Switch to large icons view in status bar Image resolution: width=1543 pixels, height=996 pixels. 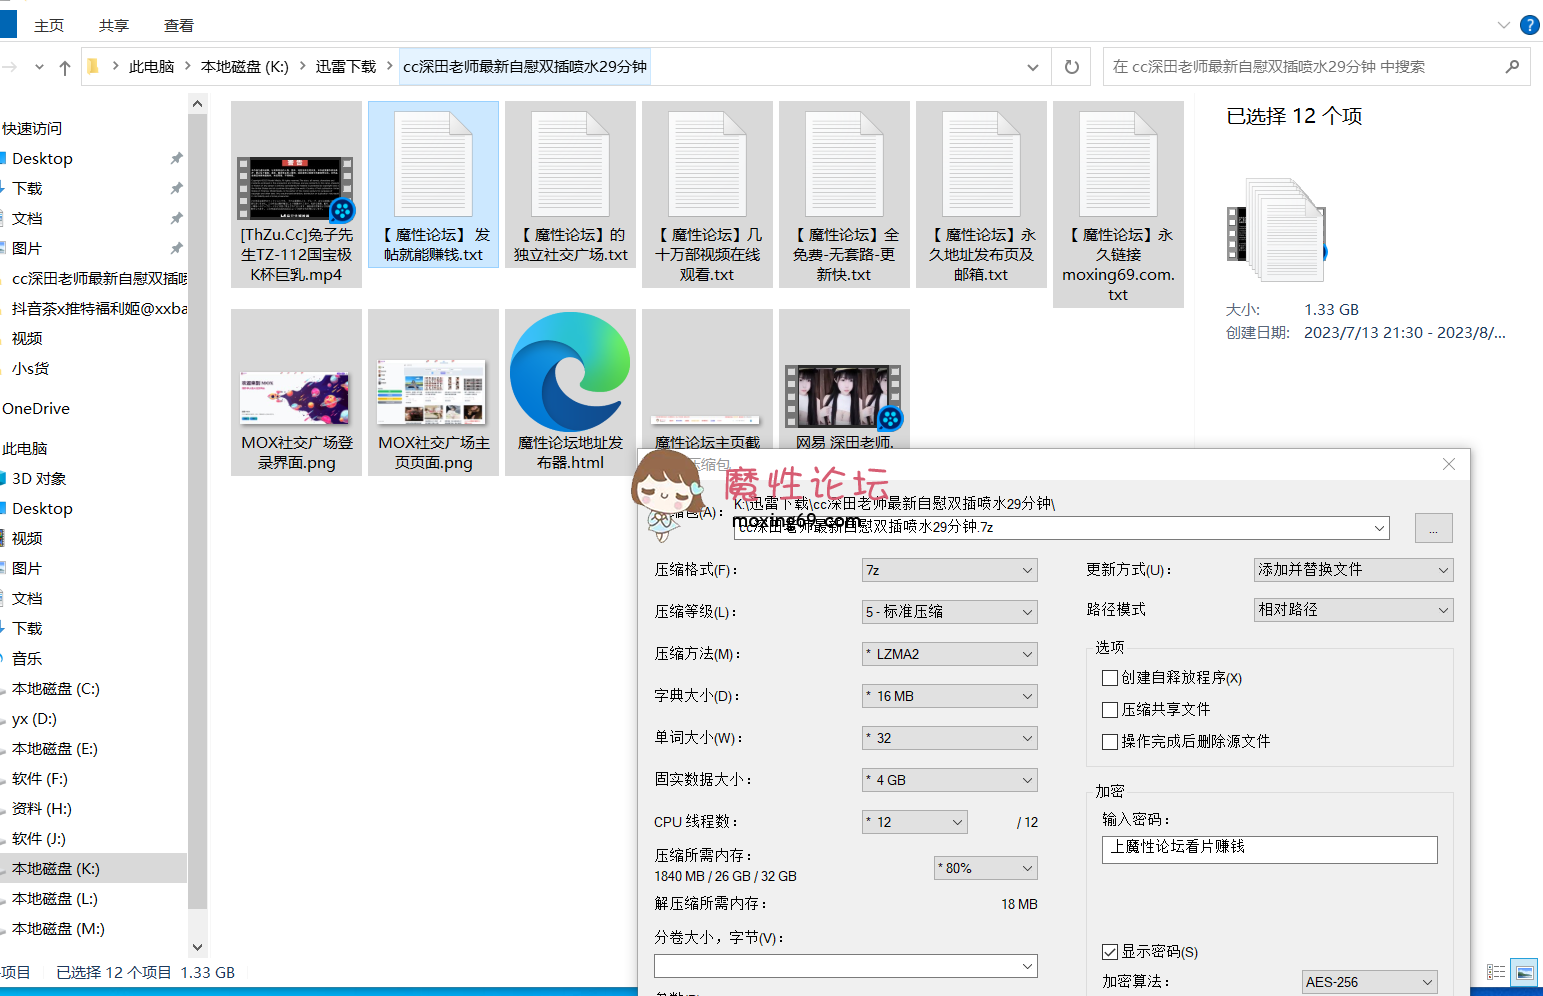click(1524, 972)
